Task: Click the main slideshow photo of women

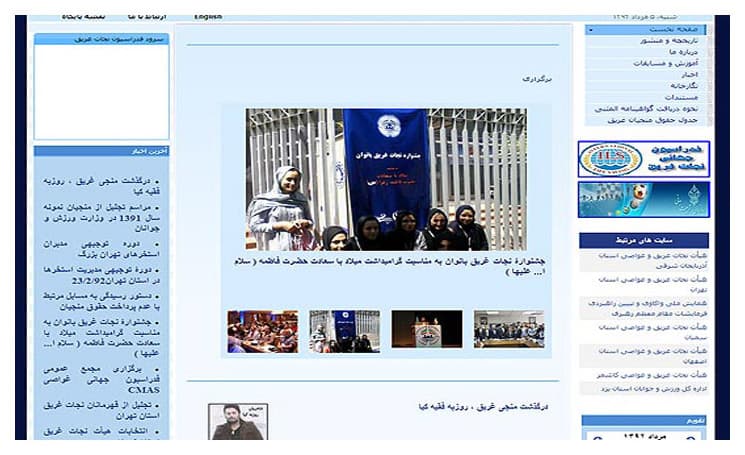Action: tap(386, 179)
